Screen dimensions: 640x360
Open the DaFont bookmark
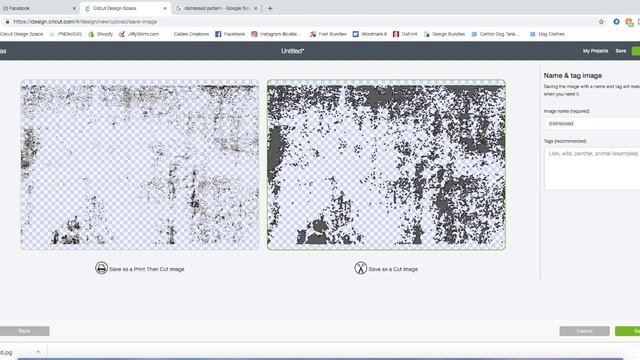click(405, 34)
